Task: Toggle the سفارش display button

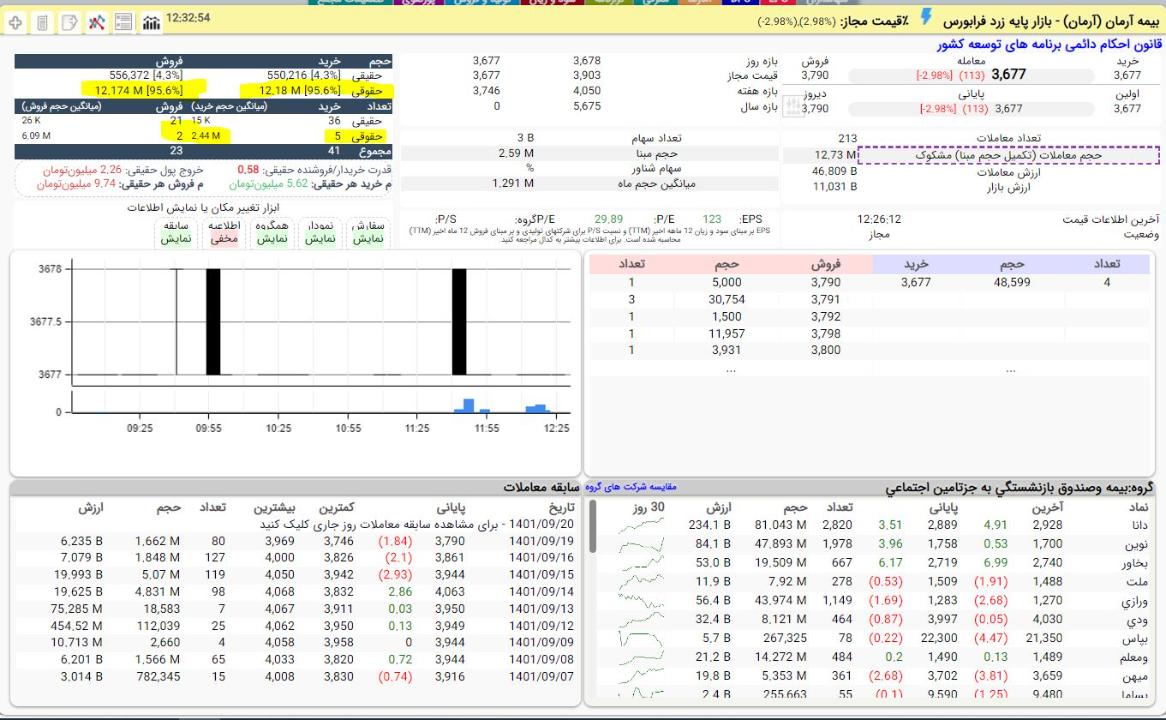Action: click(368, 233)
